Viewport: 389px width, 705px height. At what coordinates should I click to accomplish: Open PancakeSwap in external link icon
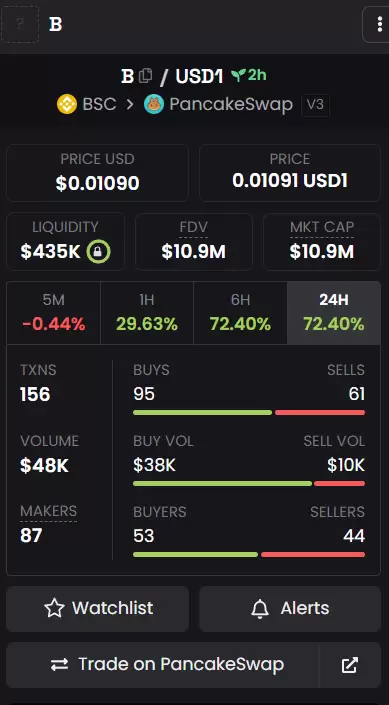pyautogui.click(x=349, y=665)
